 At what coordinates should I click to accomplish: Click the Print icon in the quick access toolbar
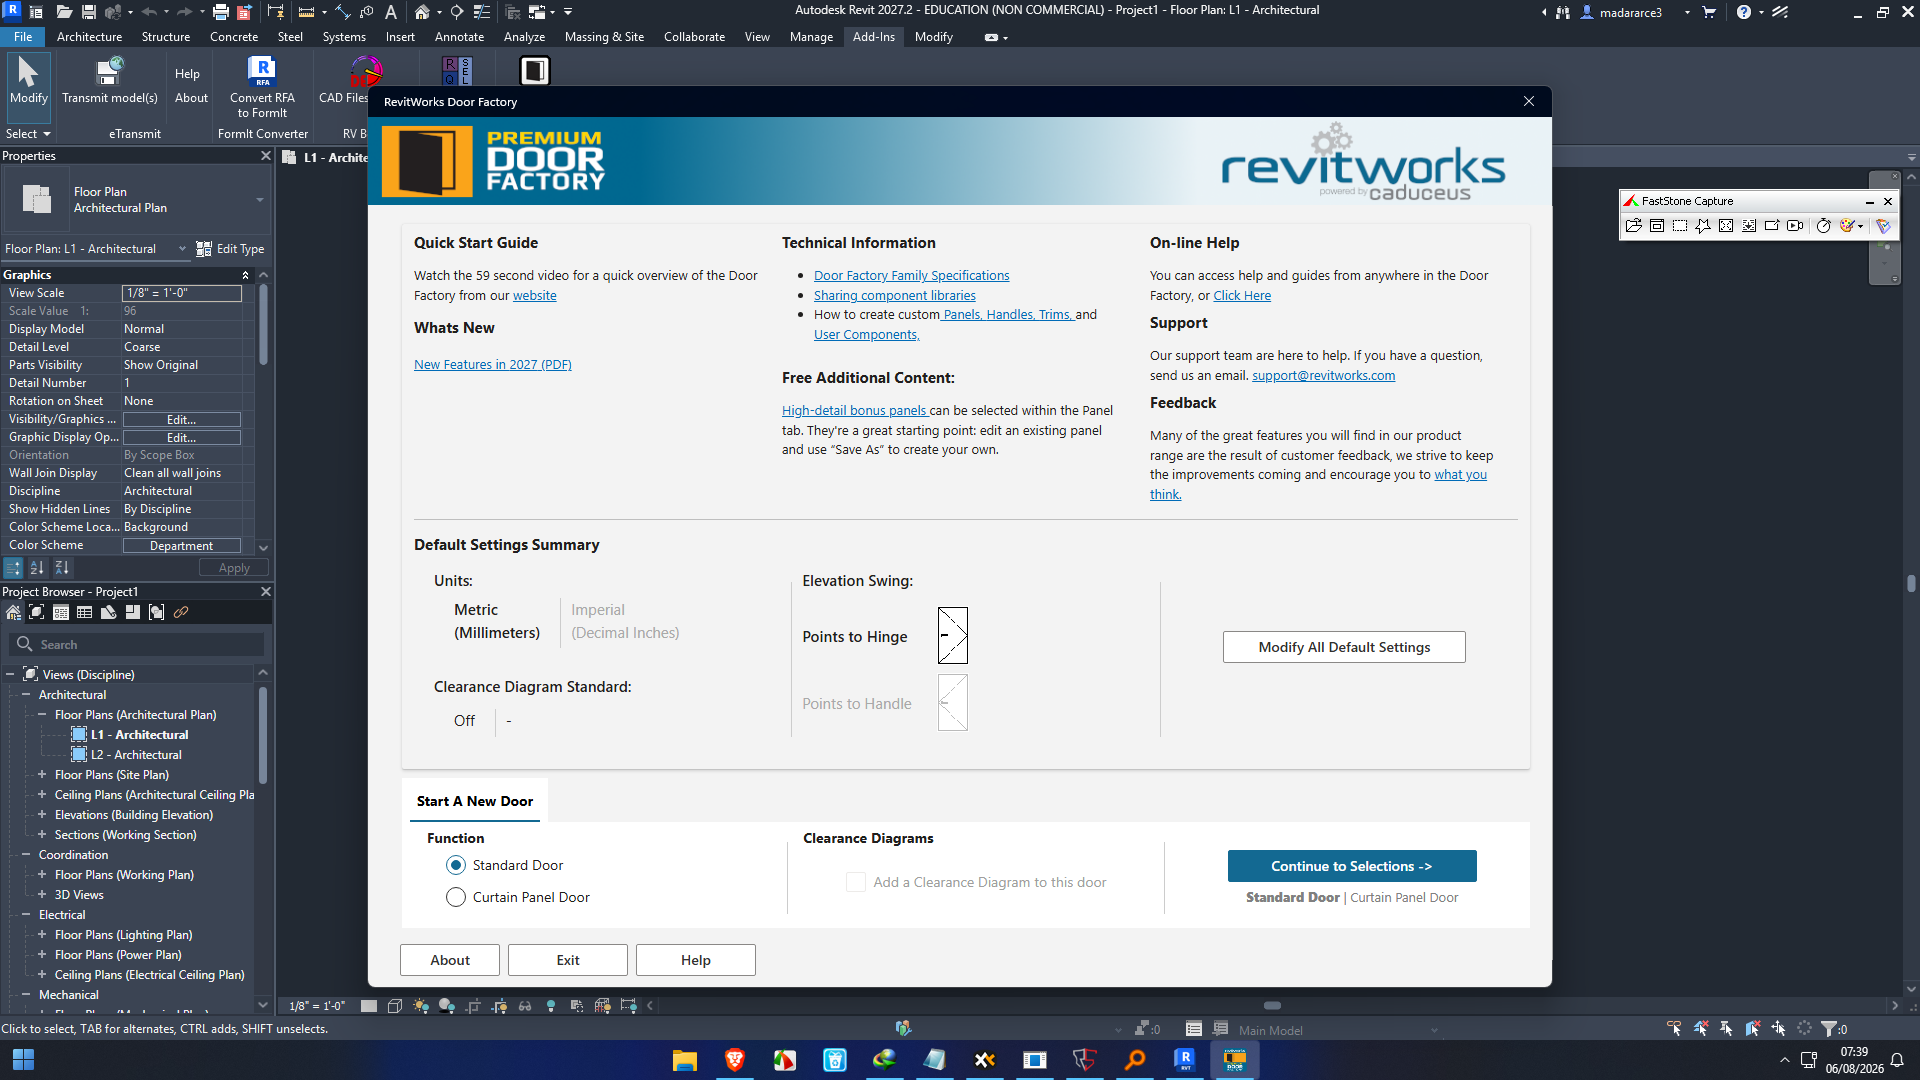pyautogui.click(x=221, y=12)
